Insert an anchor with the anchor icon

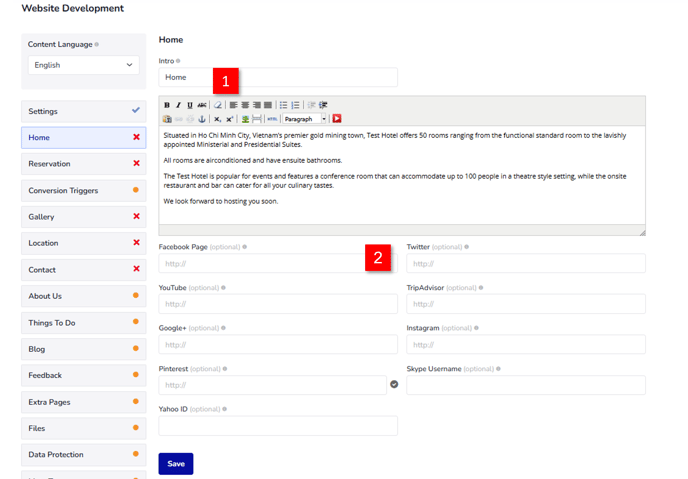[202, 119]
